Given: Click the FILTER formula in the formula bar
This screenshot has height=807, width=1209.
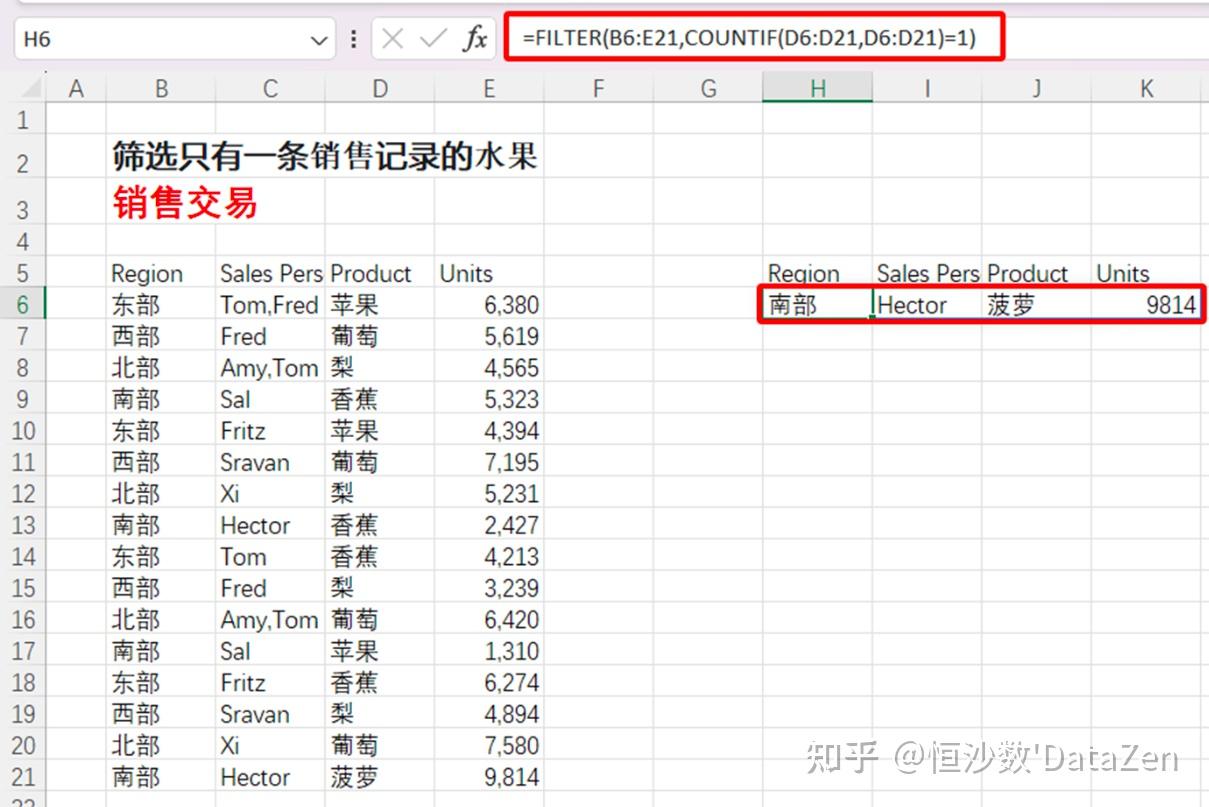Looking at the screenshot, I should click(750, 39).
